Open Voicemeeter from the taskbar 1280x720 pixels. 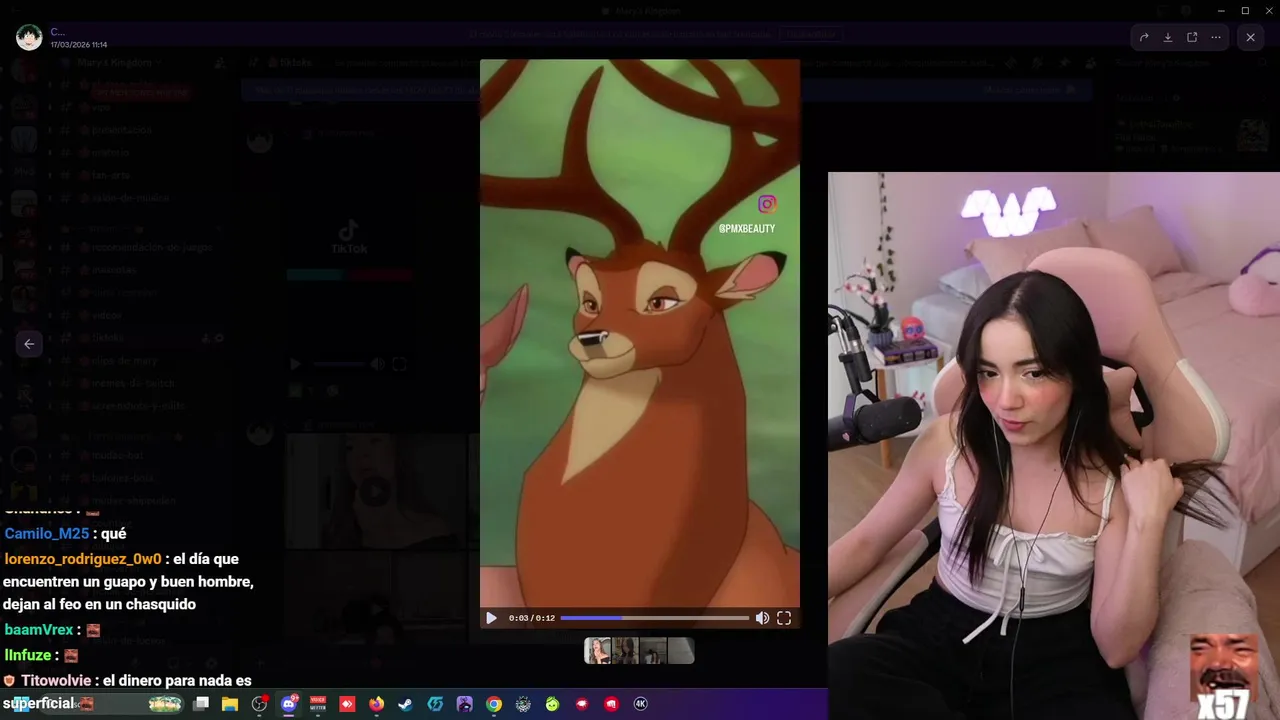tap(318, 704)
